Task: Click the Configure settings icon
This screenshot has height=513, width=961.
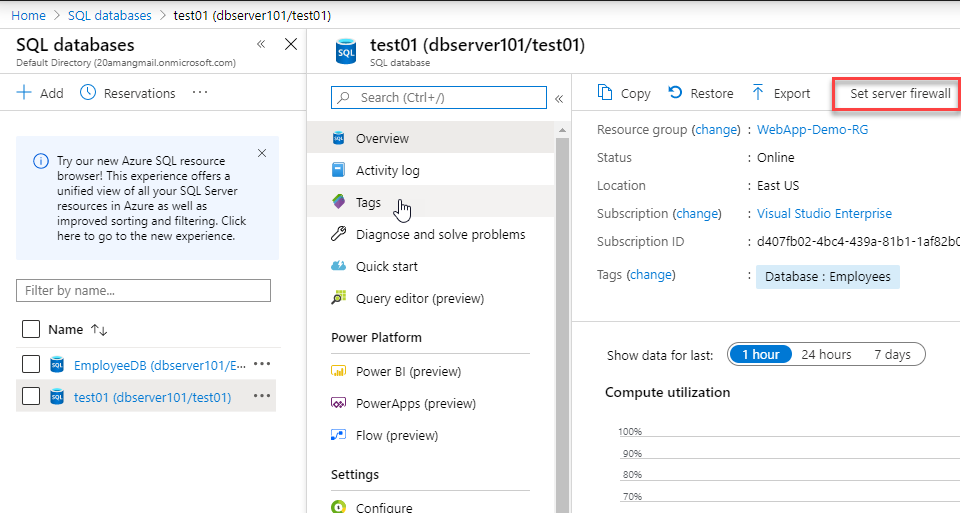Action: [x=338, y=506]
